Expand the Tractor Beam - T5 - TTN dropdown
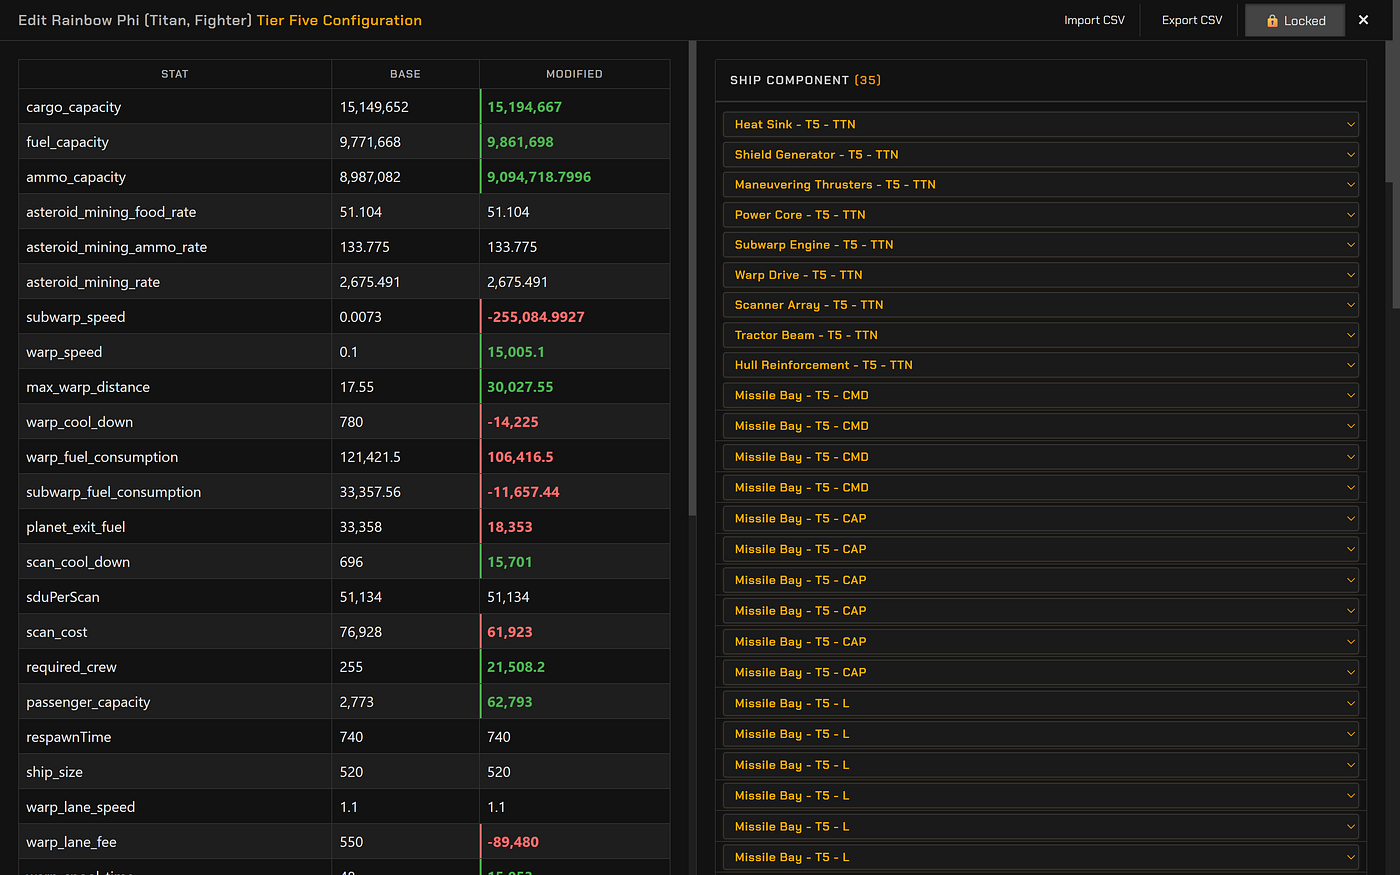Viewport: 1400px width, 875px height. click(x=1040, y=335)
